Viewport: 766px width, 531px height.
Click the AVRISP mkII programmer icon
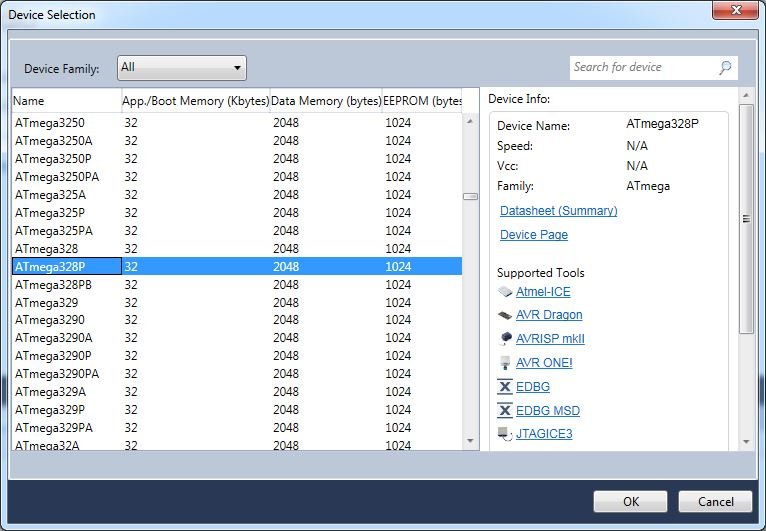click(505, 339)
